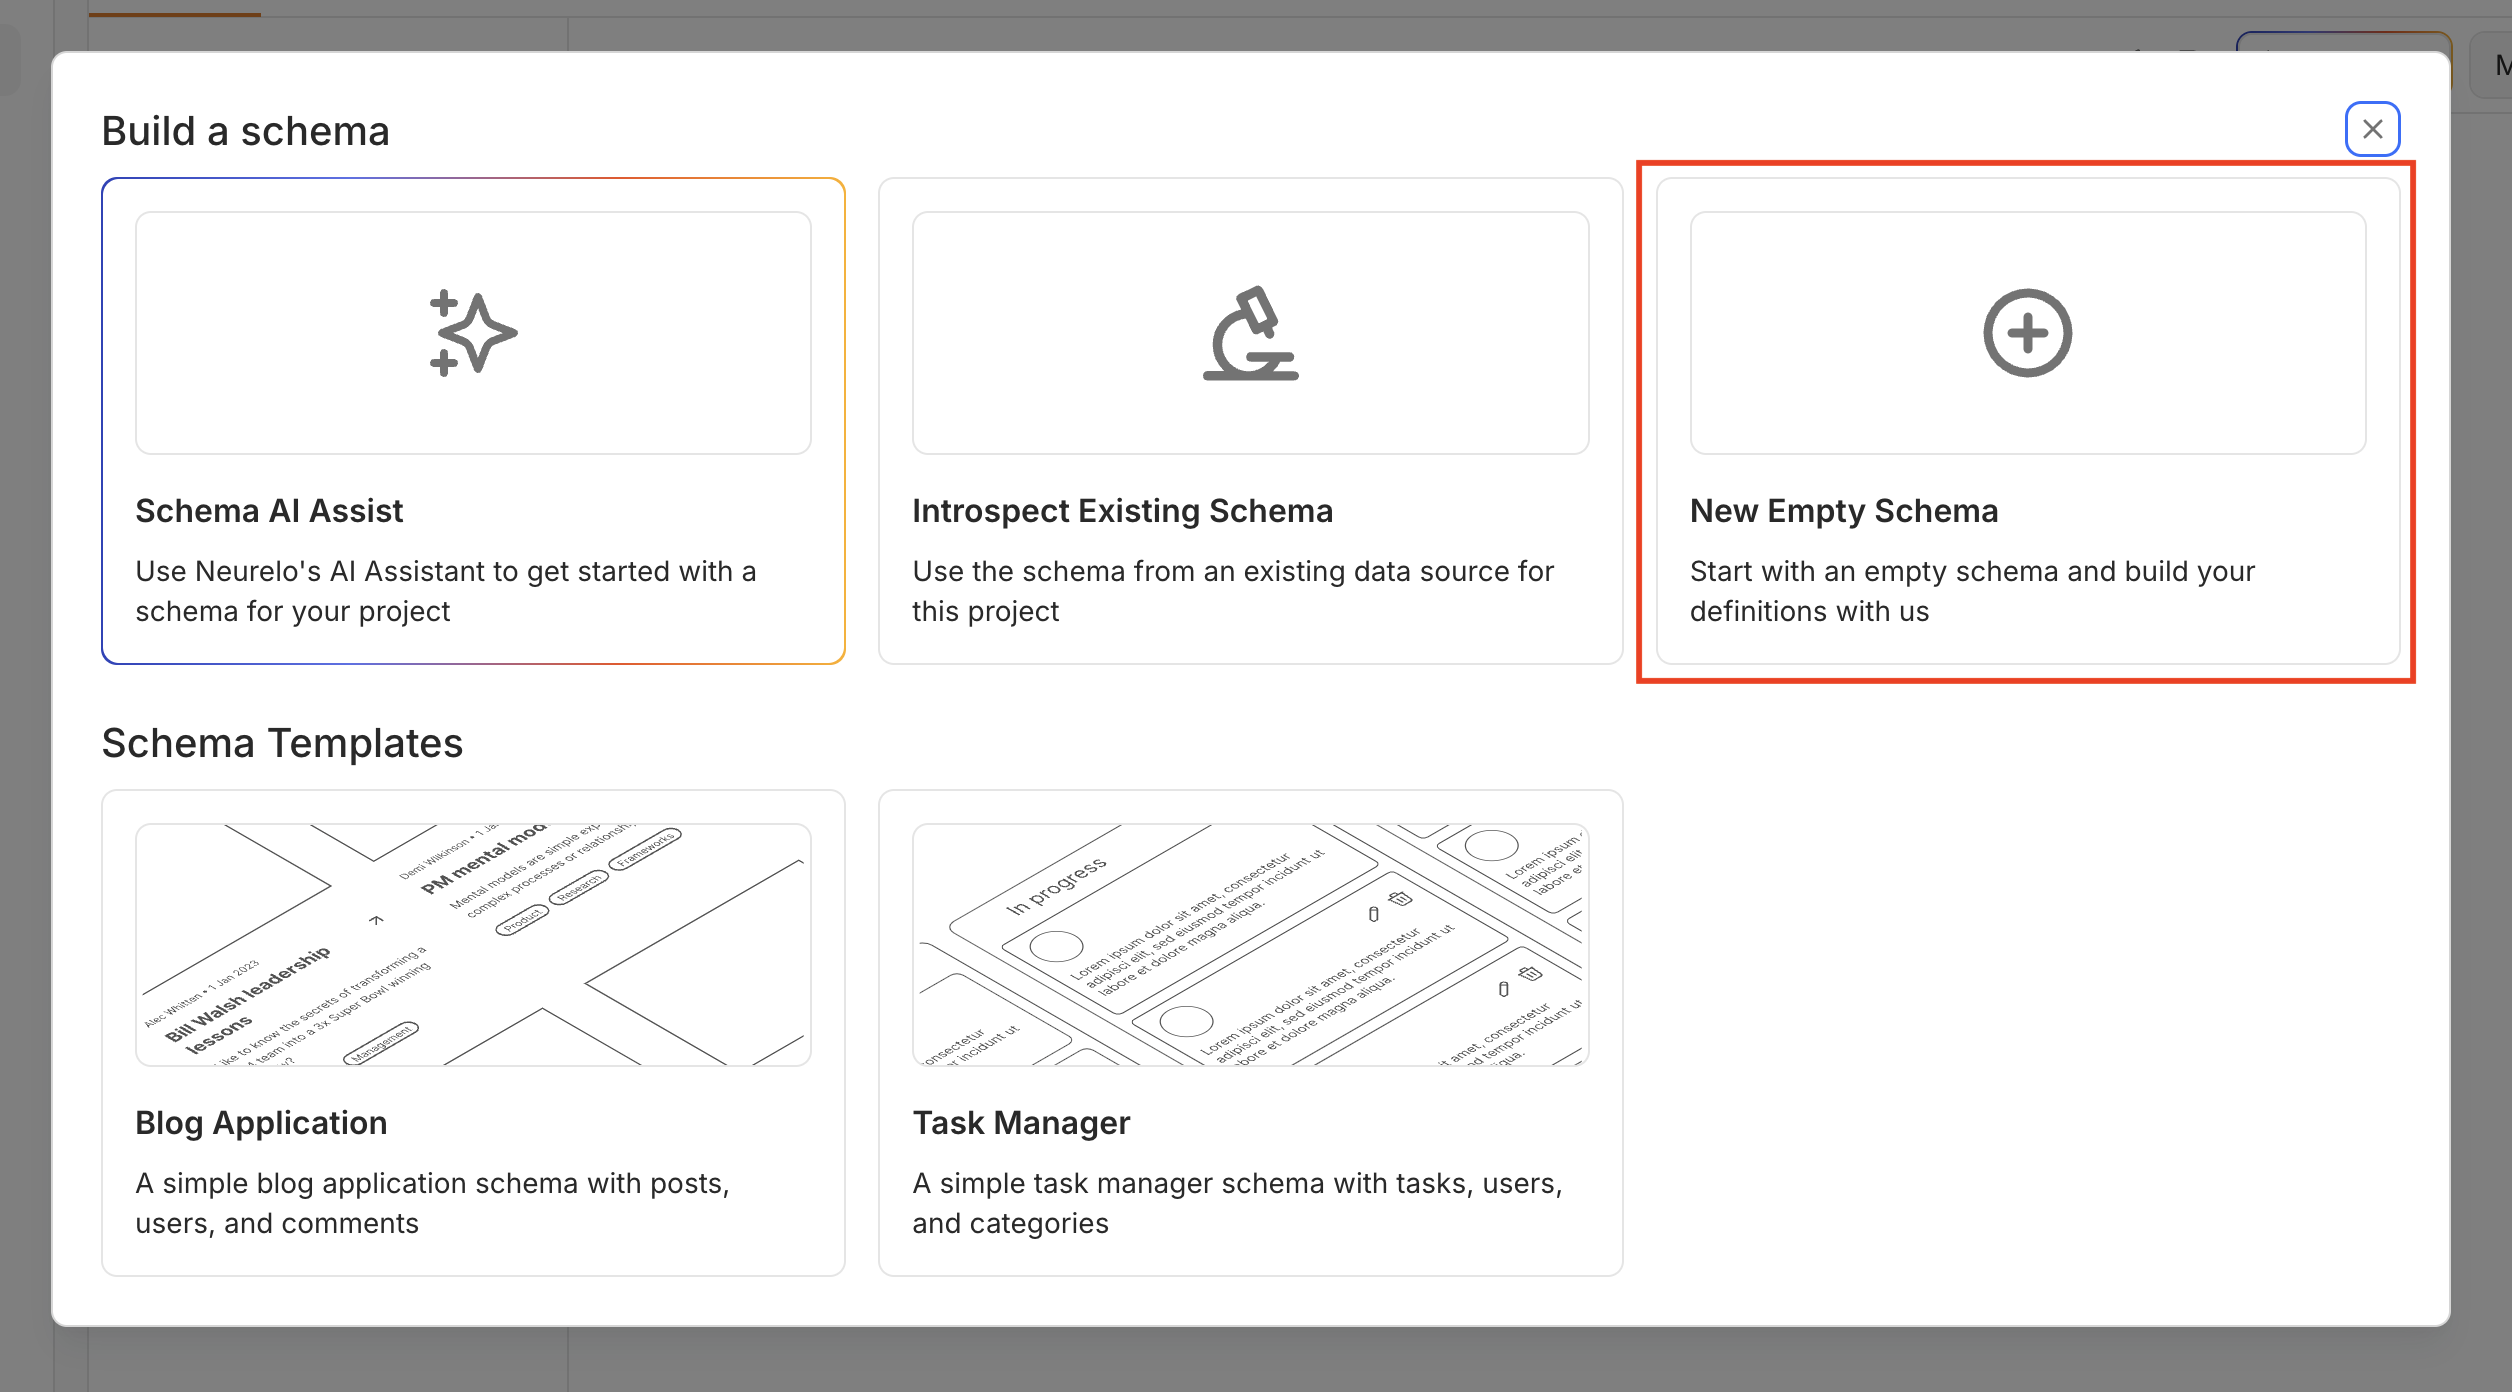Click blog schema posts, users, comments description
The width and height of the screenshot is (2512, 1392).
(432, 1203)
